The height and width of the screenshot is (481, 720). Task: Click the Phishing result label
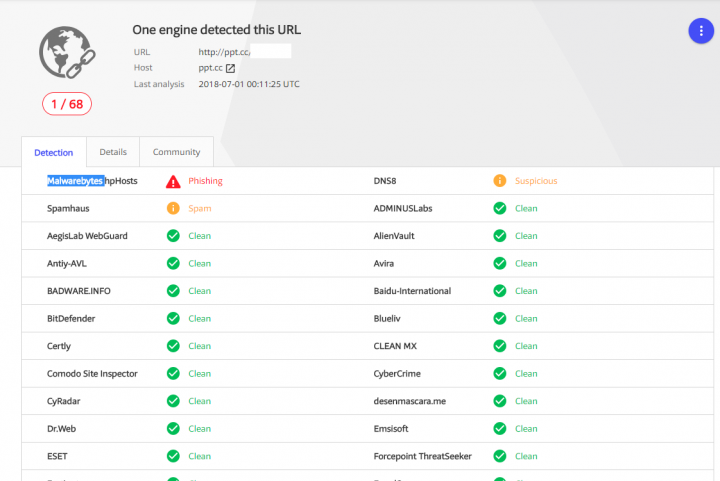[x=205, y=181]
